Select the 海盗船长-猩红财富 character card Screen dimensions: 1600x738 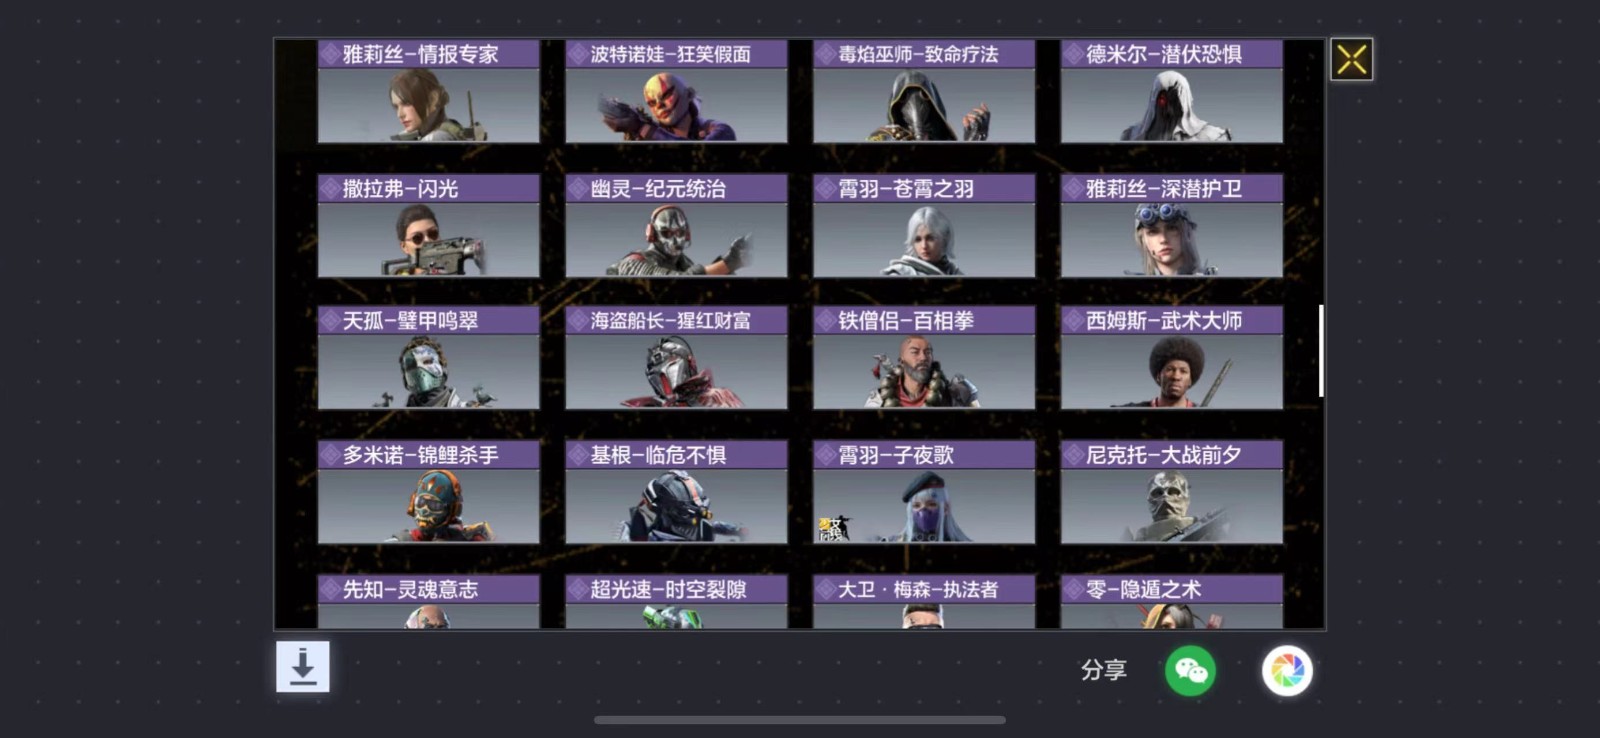[676, 358]
